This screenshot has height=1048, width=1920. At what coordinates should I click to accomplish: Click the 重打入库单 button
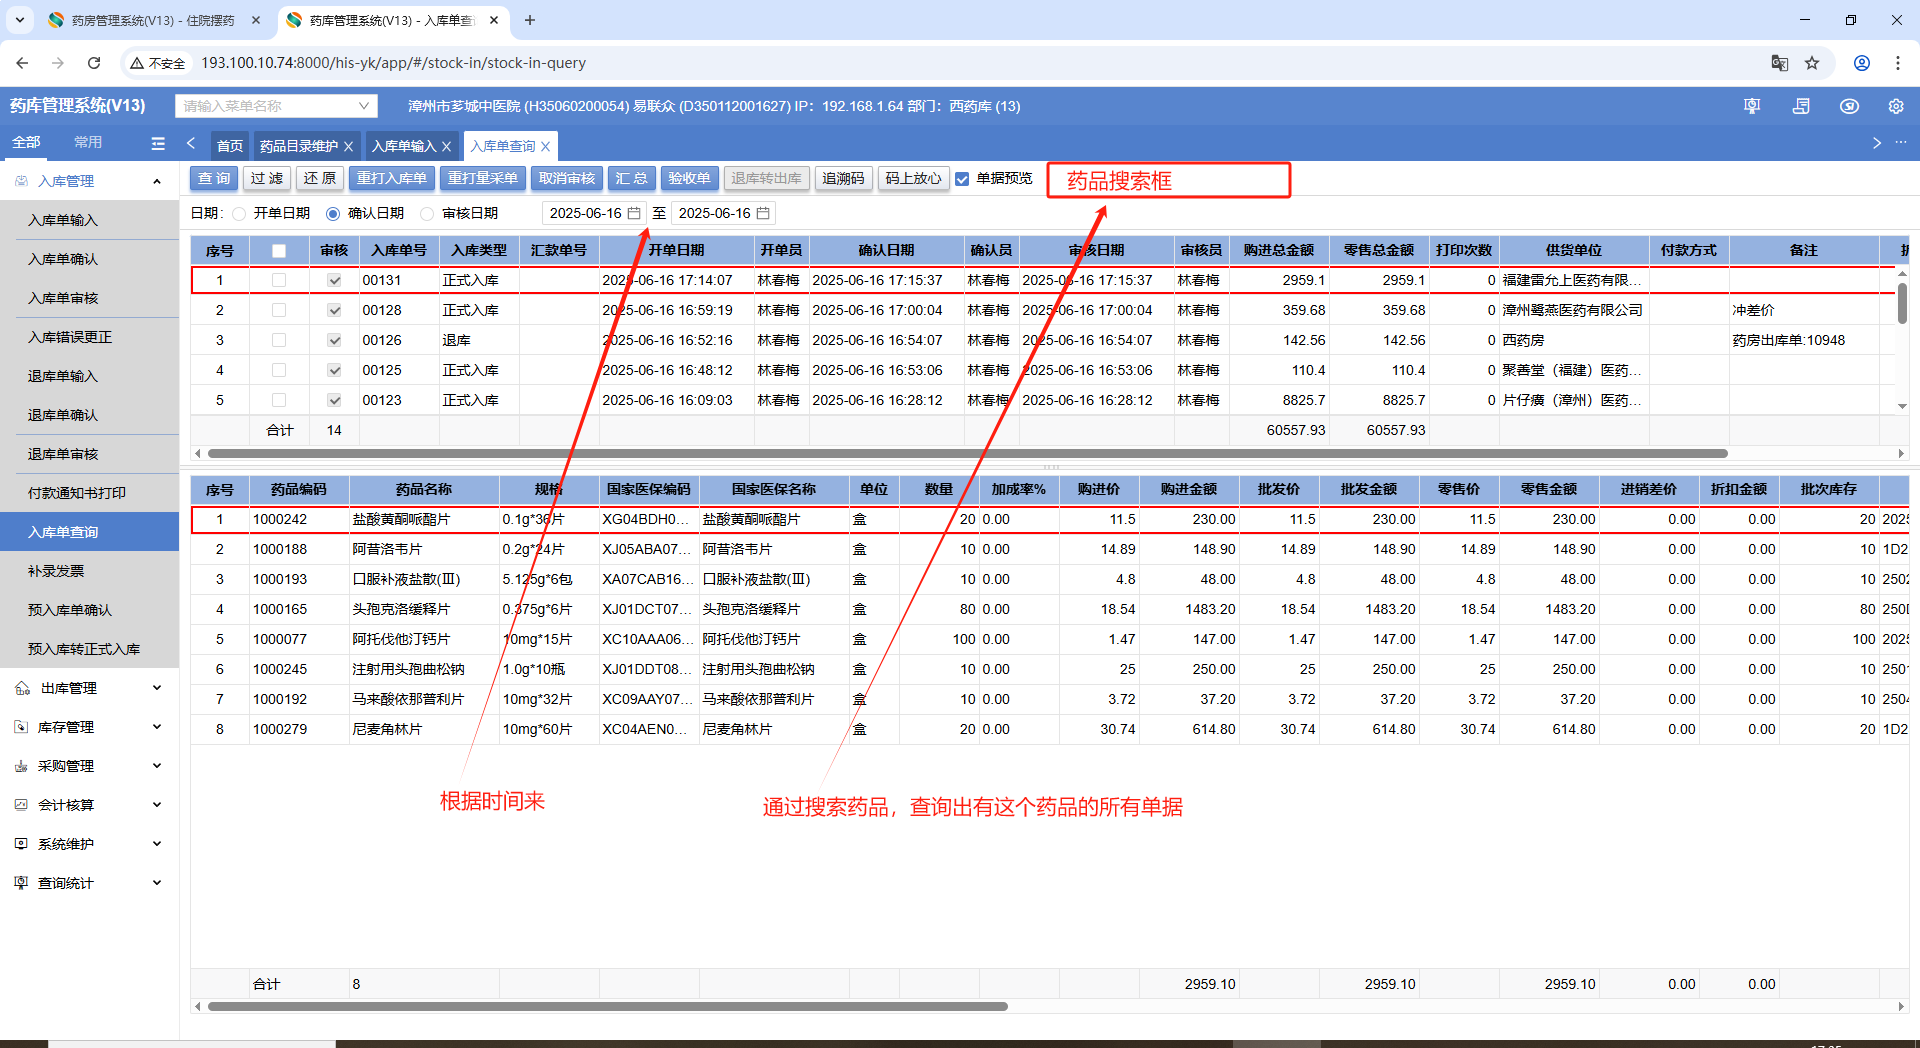[x=392, y=179]
